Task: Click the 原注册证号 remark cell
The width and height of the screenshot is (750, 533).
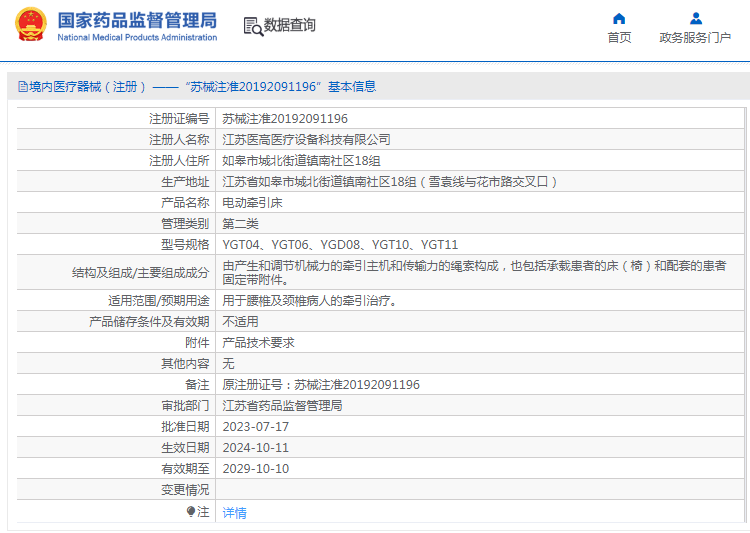Action: coord(481,385)
